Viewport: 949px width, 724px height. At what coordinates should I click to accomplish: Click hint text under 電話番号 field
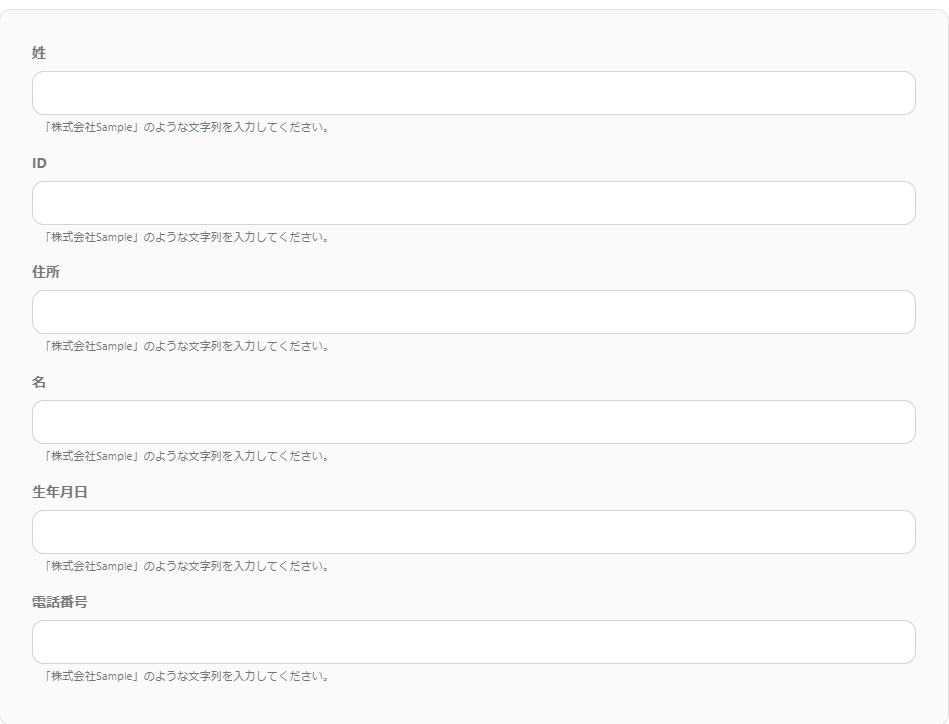pyautogui.click(x=187, y=676)
